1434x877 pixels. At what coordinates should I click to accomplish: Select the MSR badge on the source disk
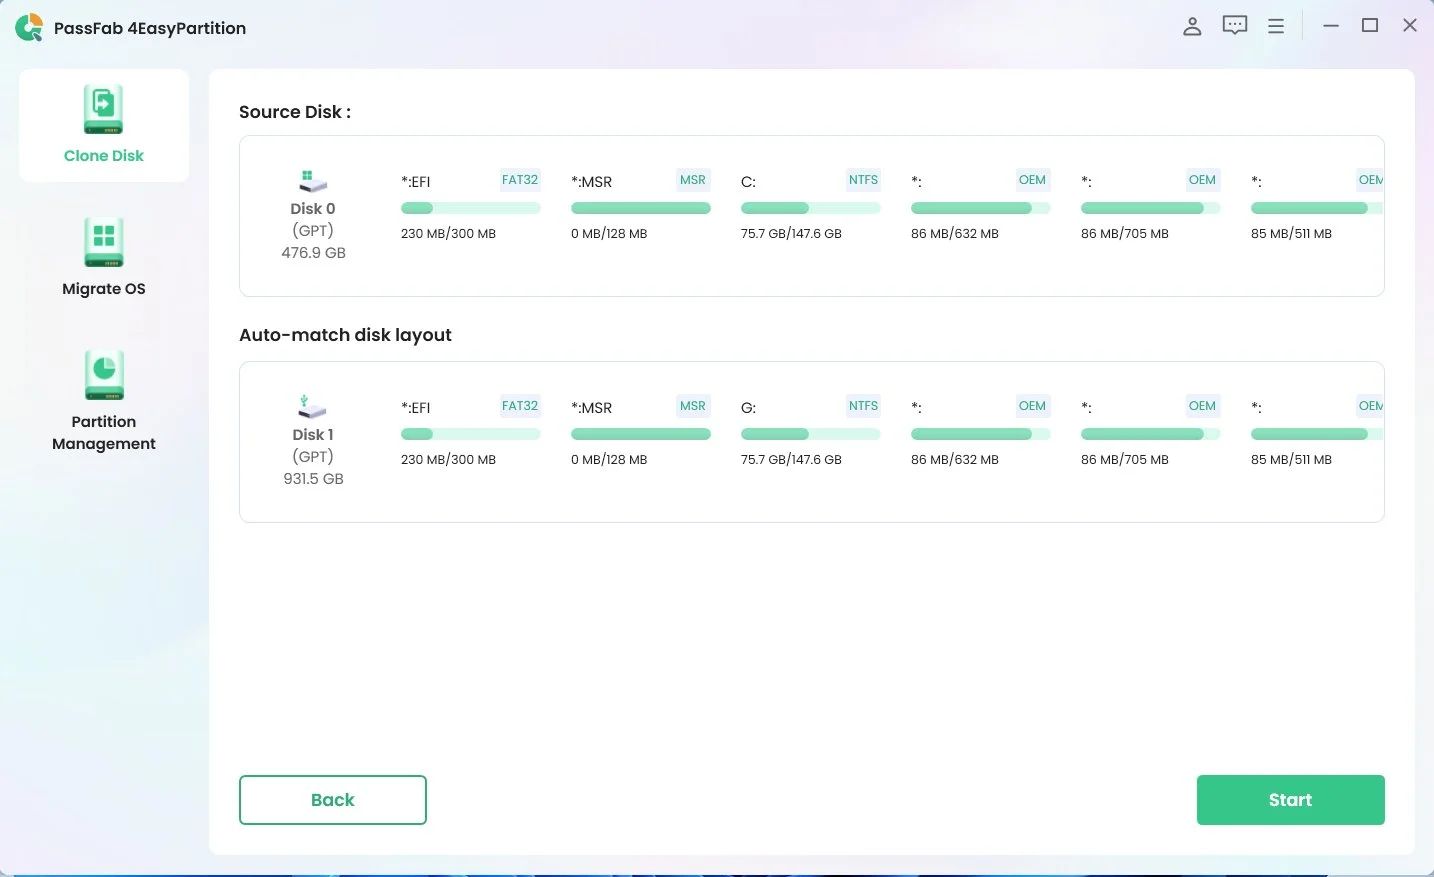pyautogui.click(x=692, y=180)
